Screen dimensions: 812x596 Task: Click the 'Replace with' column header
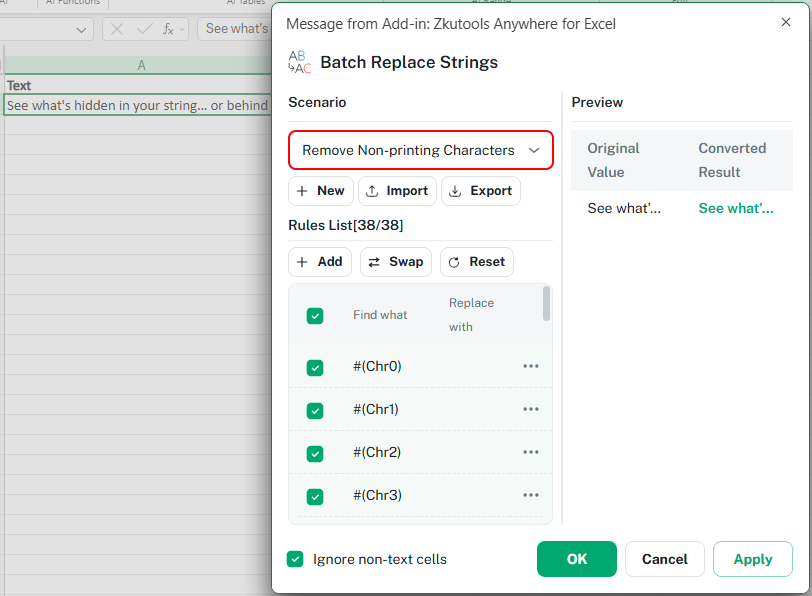tap(471, 315)
